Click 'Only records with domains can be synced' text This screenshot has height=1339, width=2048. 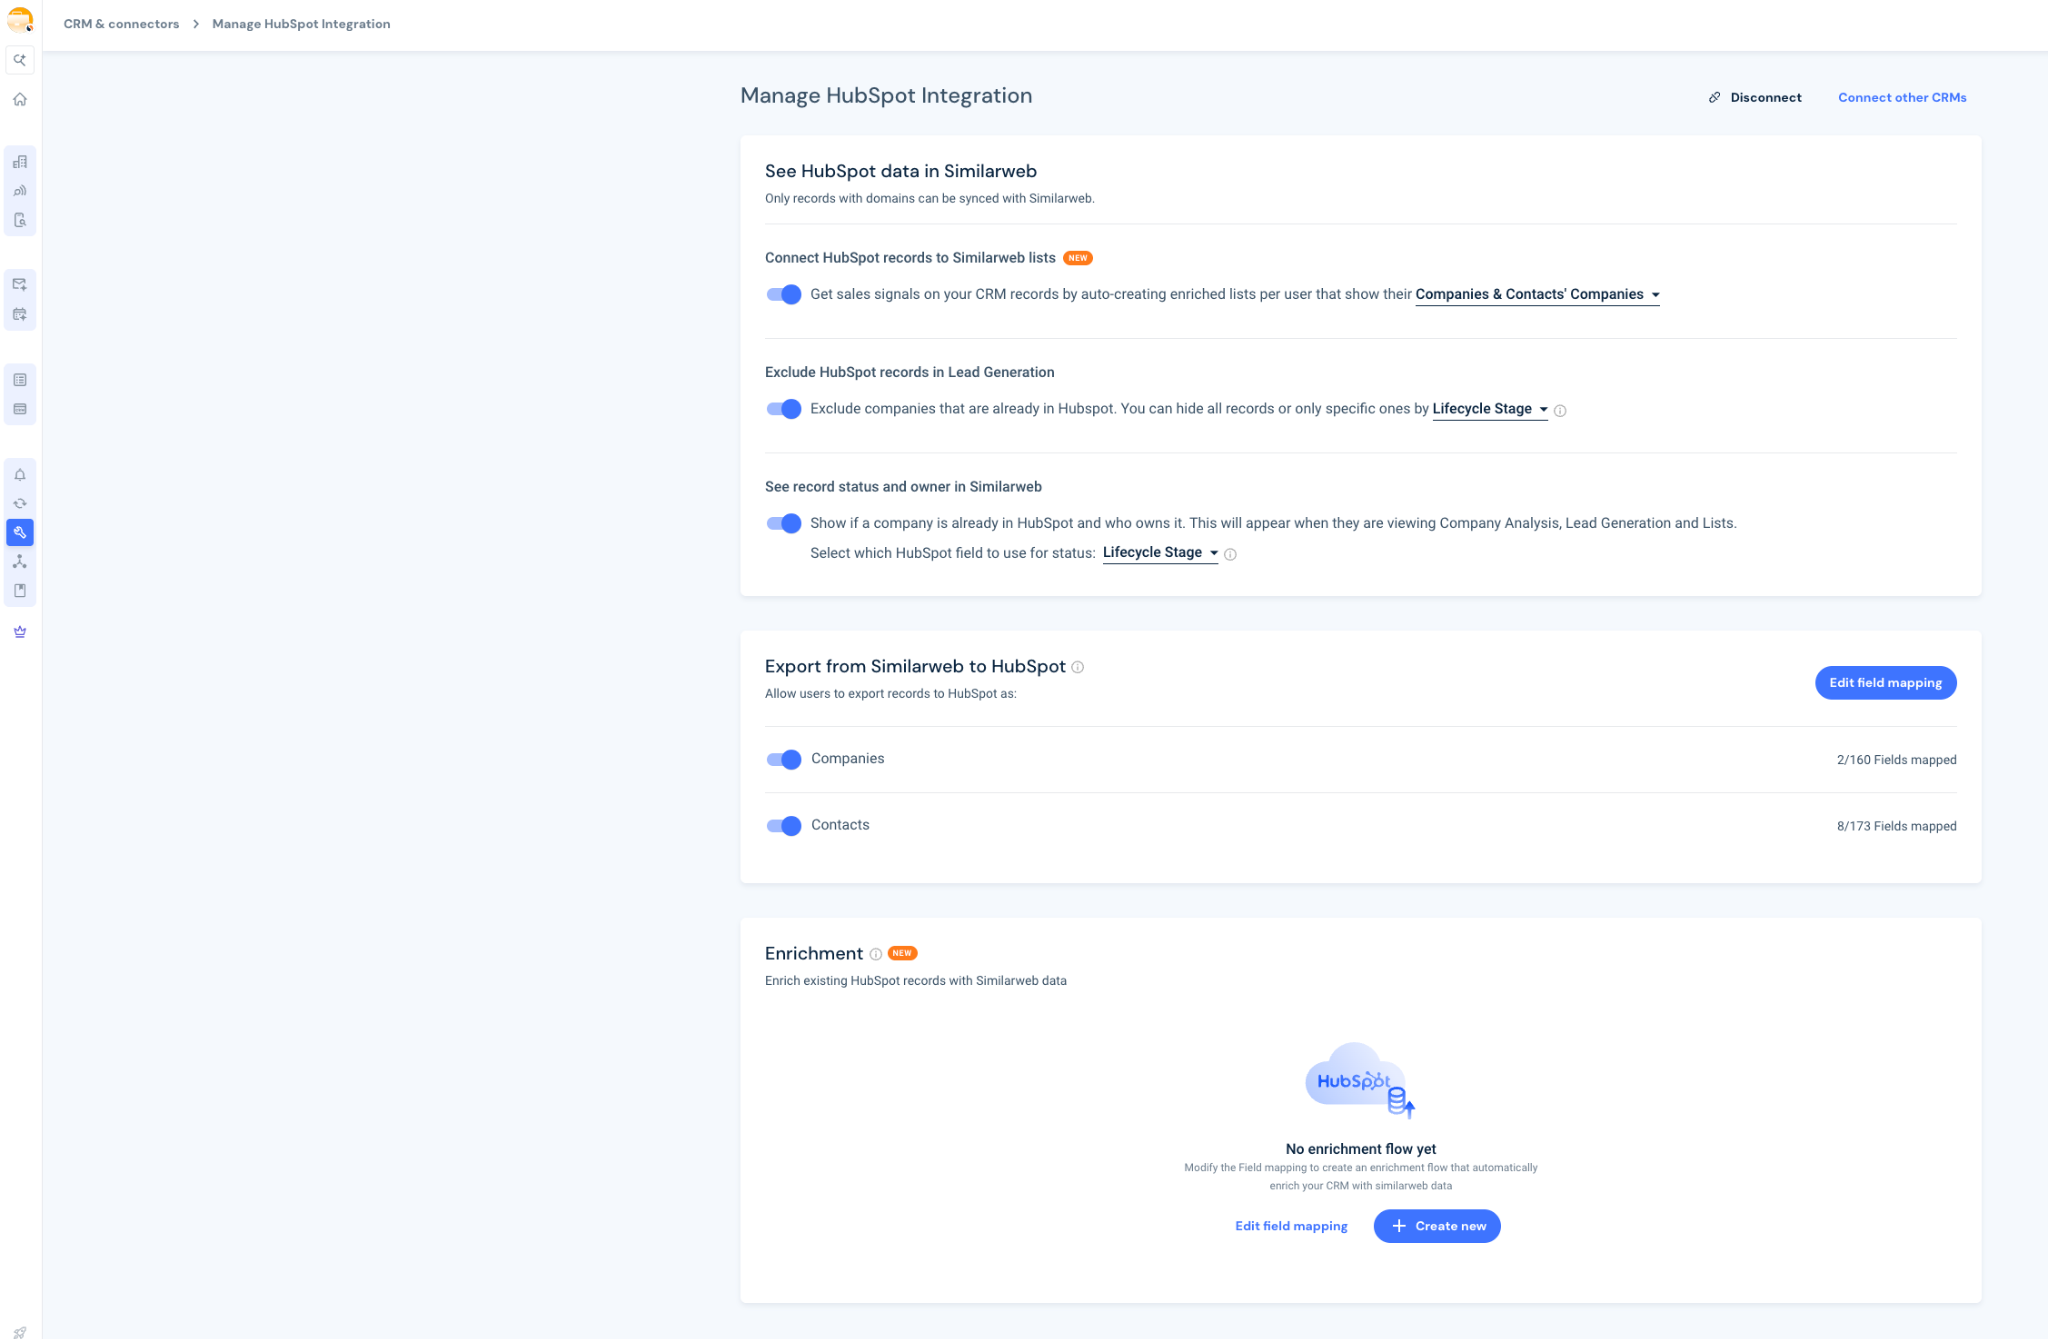[x=929, y=198]
